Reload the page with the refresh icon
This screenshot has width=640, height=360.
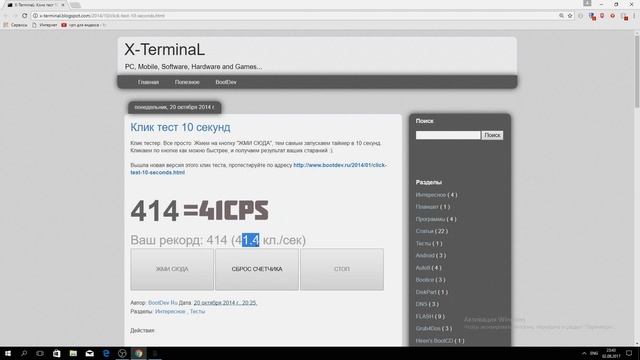coord(24,16)
